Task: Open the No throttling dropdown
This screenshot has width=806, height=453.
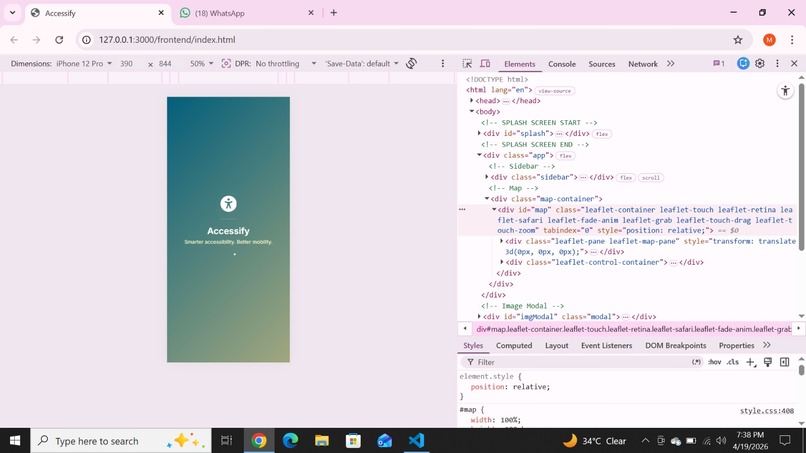Action: coord(286,64)
